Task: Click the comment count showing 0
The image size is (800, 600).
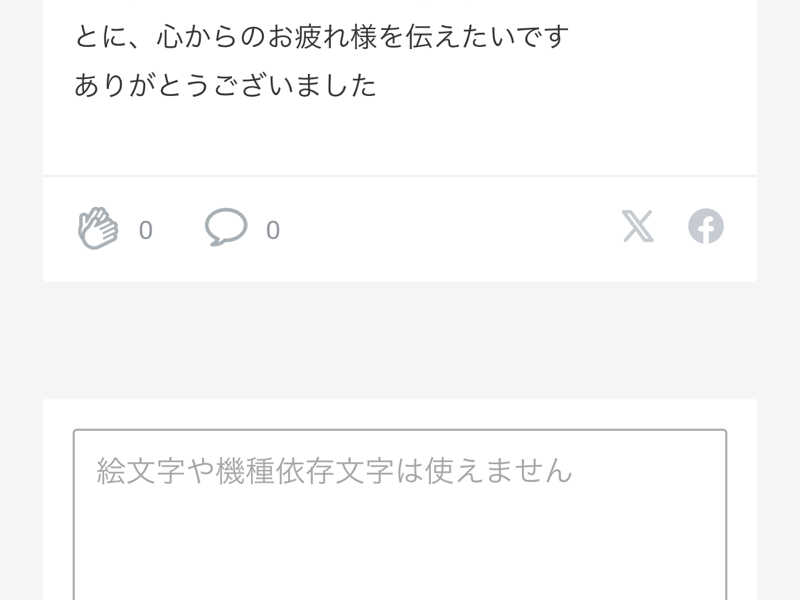Action: point(273,231)
